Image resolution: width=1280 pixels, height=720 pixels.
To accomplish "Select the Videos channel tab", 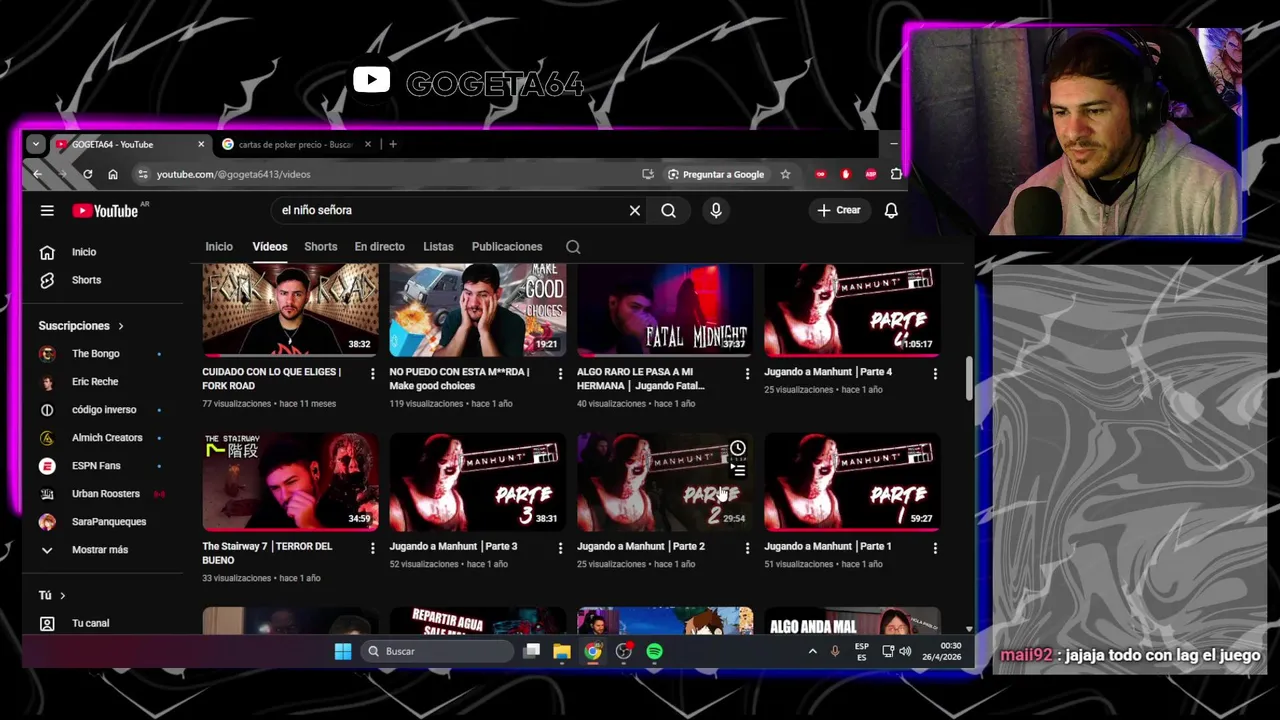I will click(x=270, y=247).
